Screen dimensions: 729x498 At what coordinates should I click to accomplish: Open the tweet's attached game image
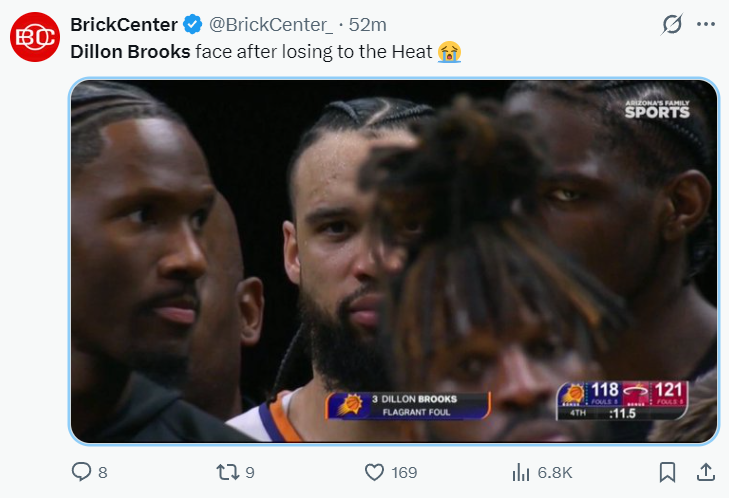(x=393, y=260)
